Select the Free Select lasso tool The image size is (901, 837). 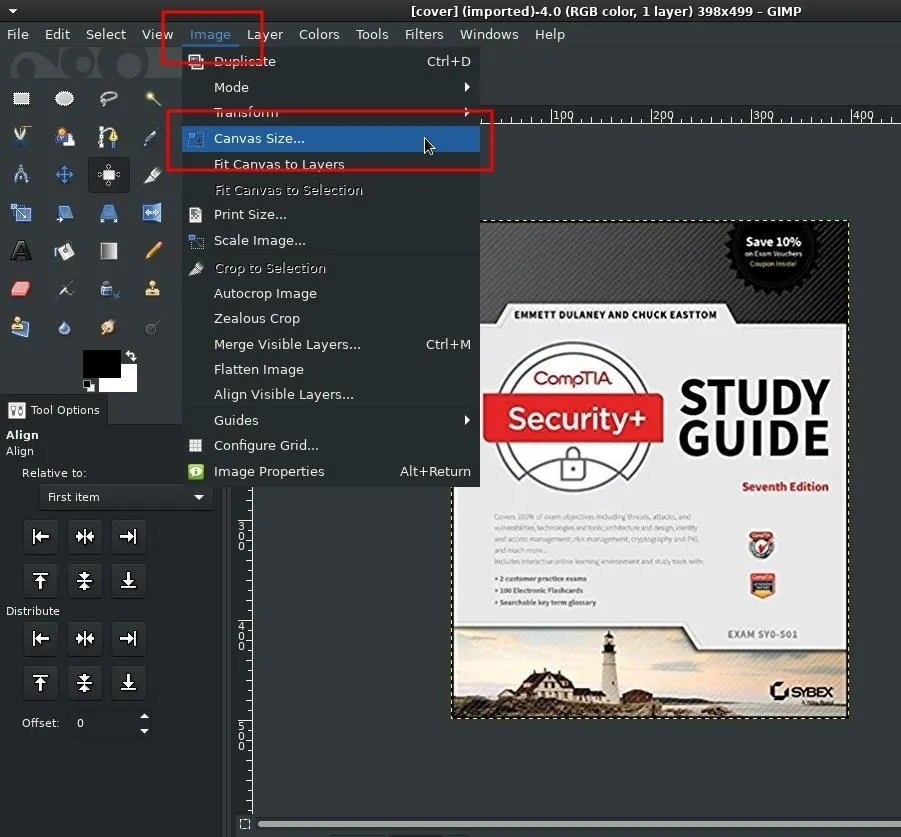109,99
